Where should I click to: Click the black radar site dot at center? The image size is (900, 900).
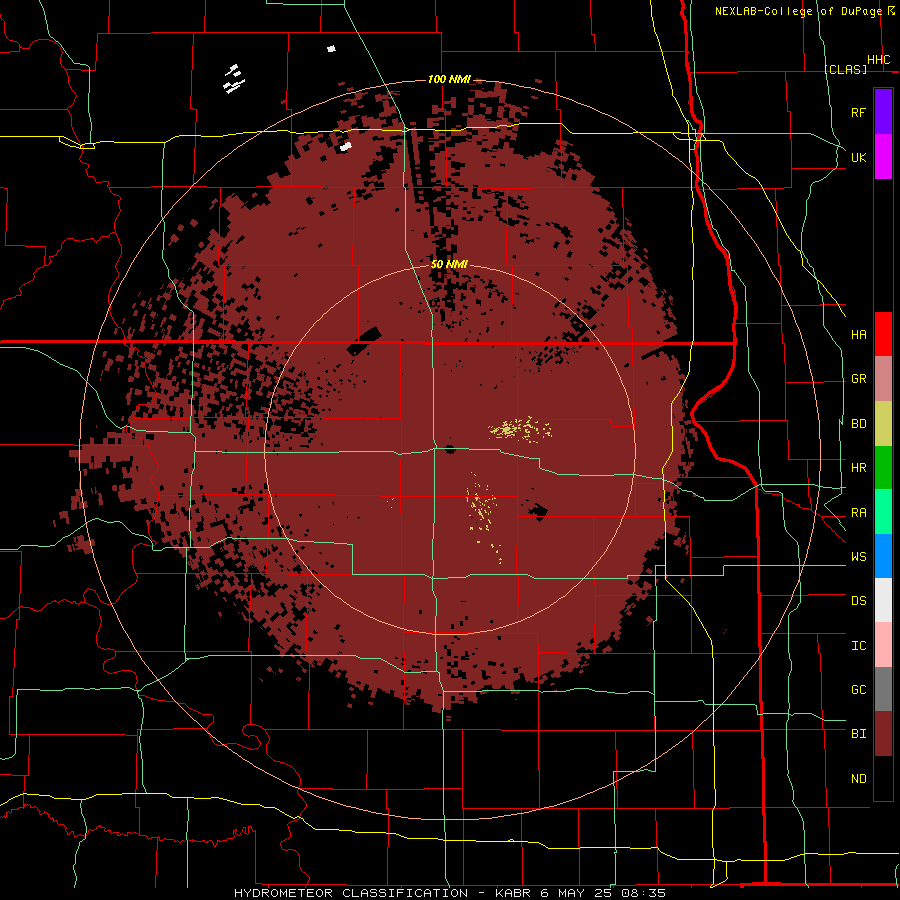point(450,449)
